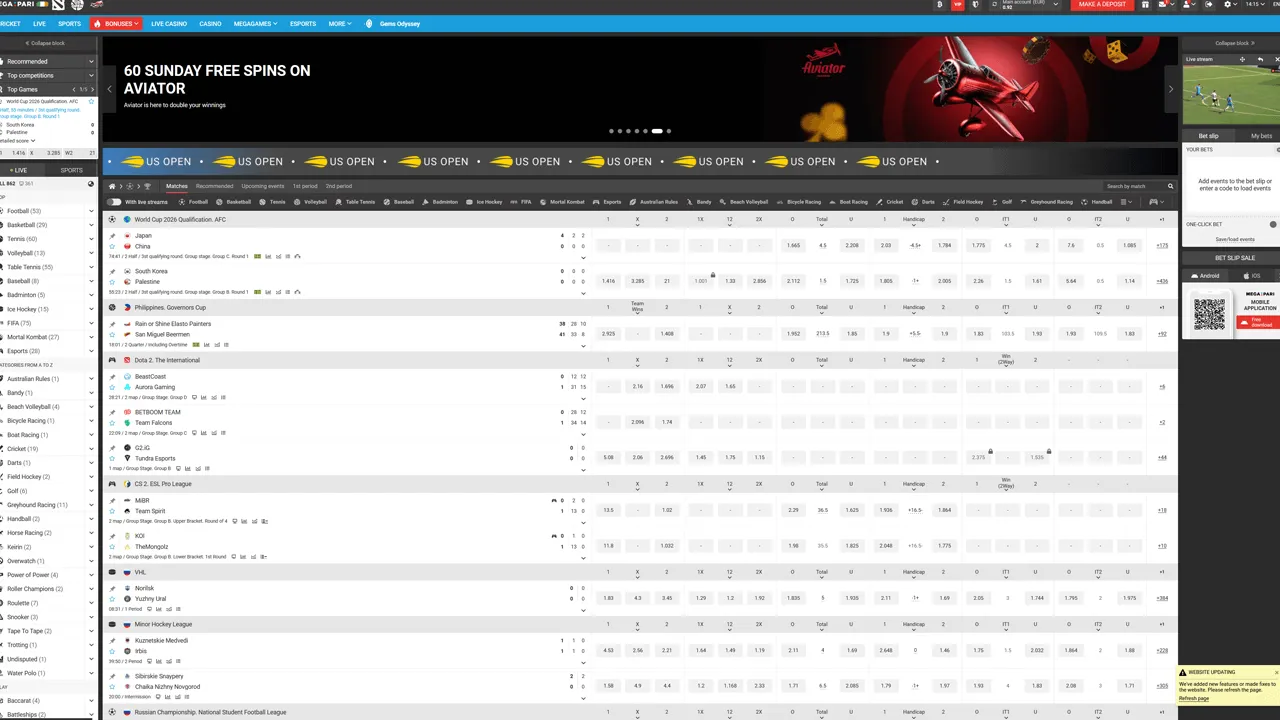Expand markets for Japan vs China match

pyautogui.click(x=583, y=258)
